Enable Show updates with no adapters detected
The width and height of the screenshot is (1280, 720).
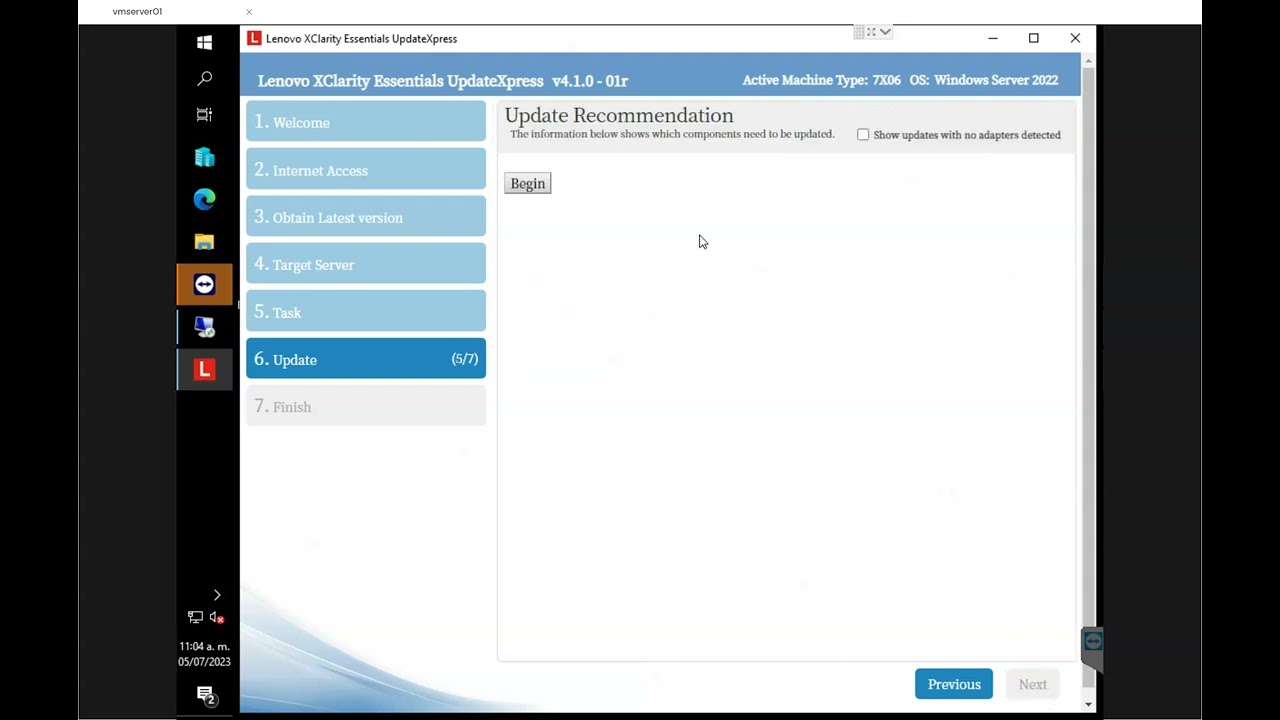point(863,134)
